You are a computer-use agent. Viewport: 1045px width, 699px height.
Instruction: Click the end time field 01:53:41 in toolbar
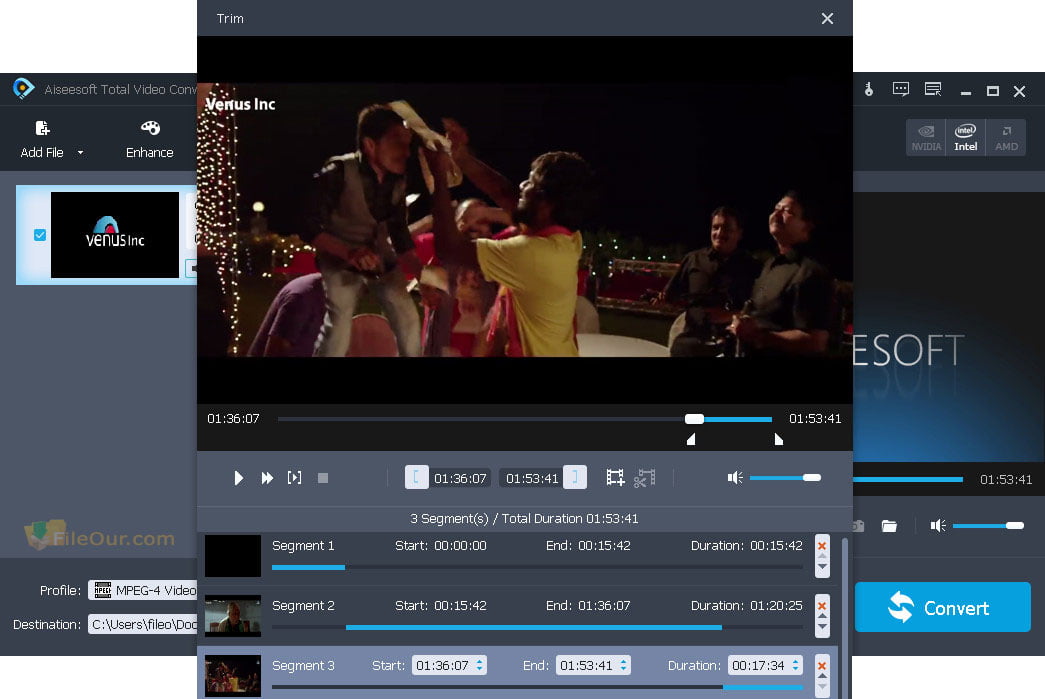(532, 478)
